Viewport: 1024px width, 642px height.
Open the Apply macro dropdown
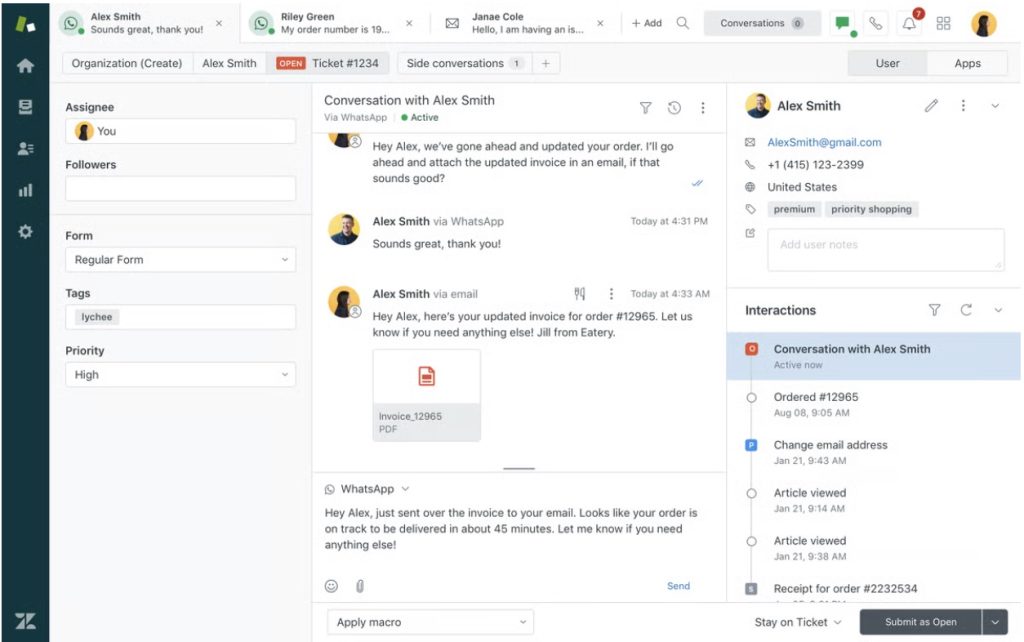point(430,622)
